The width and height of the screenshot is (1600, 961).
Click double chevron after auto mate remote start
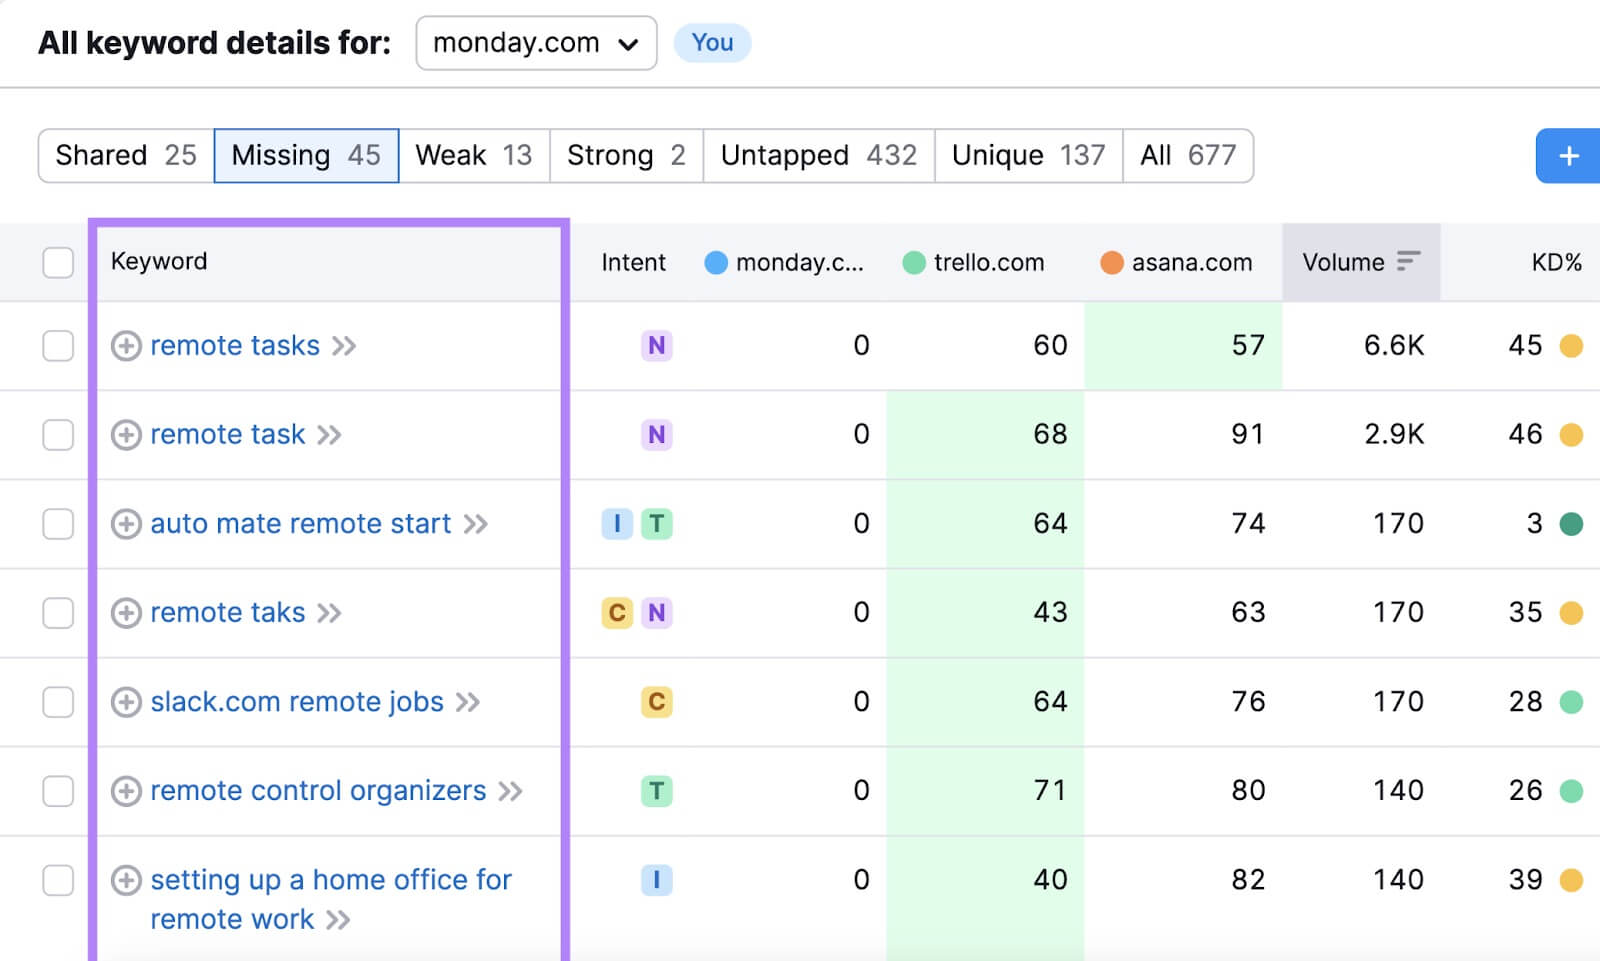point(475,525)
